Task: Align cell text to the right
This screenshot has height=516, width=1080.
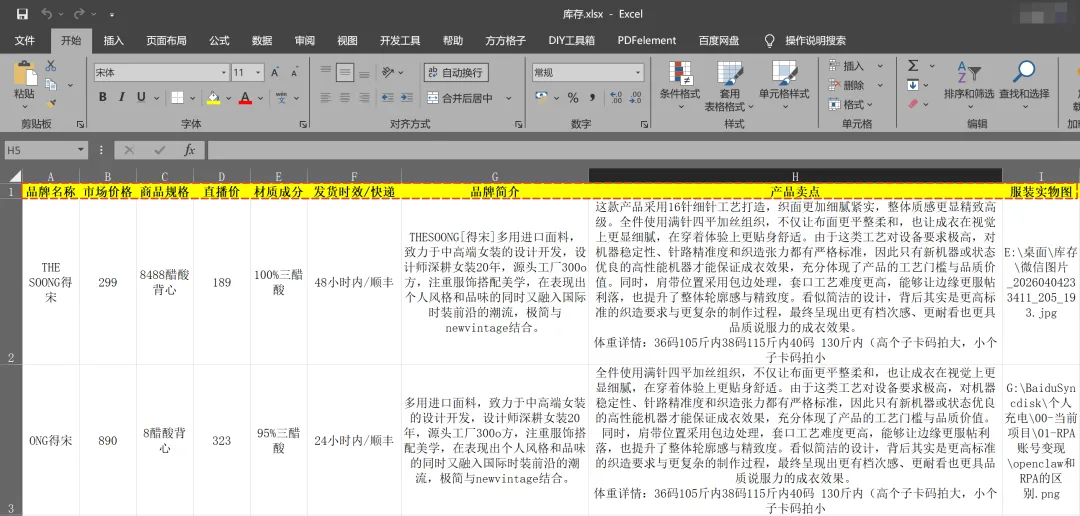Action: [364, 97]
